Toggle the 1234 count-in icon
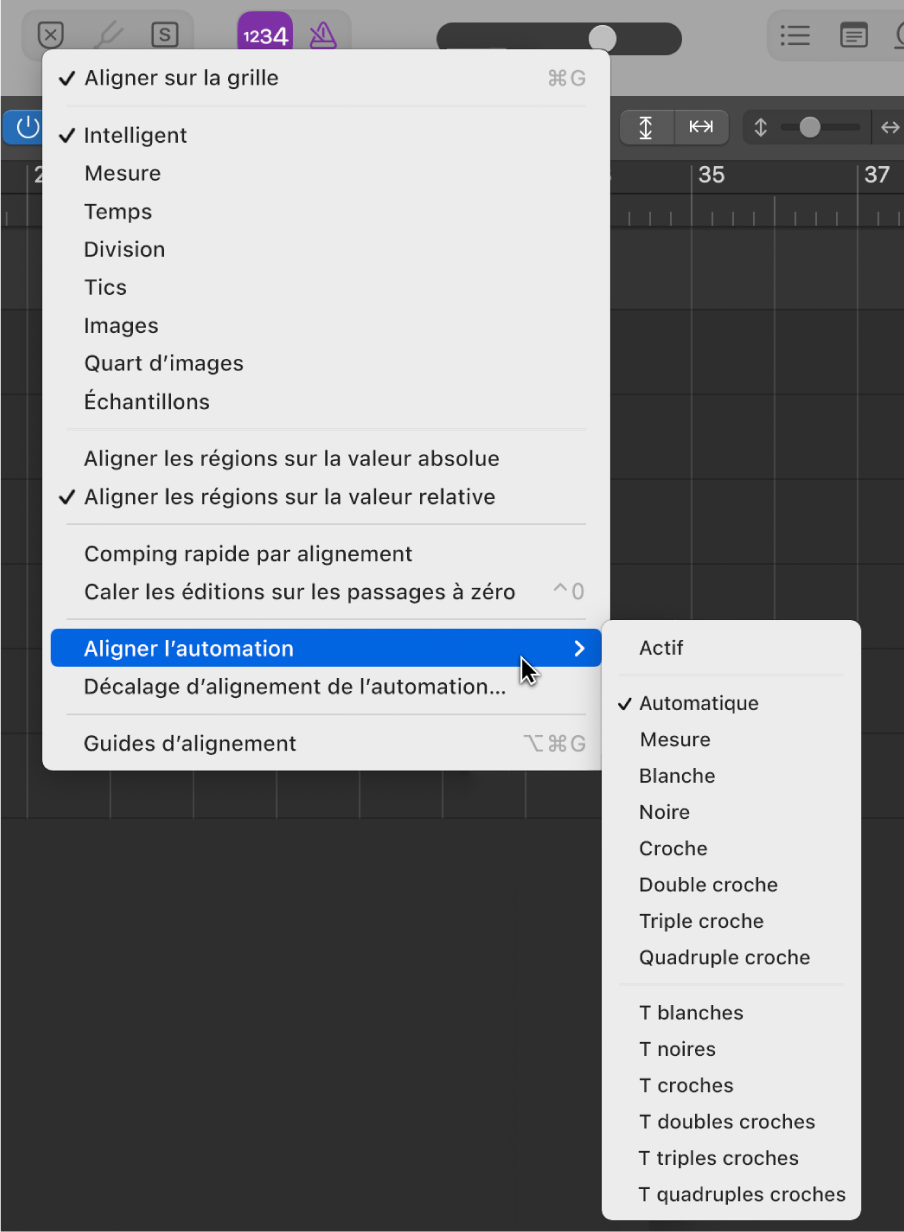Viewport: 904px width, 1232px height. [264, 34]
